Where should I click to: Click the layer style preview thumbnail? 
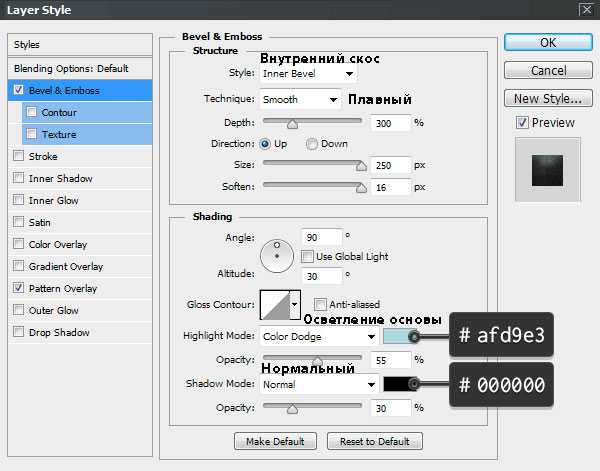coord(548,169)
